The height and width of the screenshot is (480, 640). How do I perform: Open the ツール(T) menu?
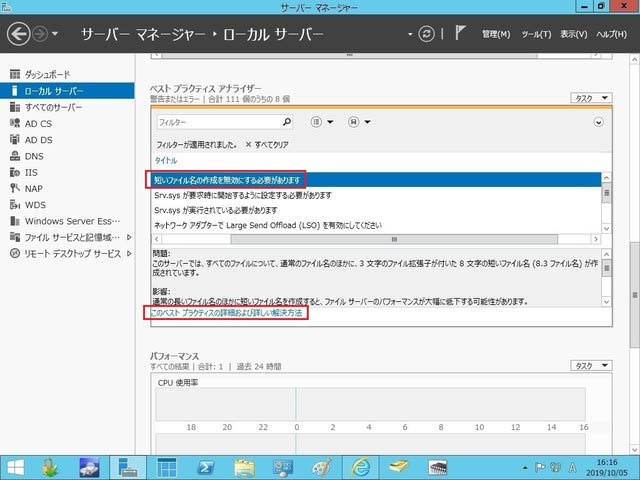coord(536,34)
